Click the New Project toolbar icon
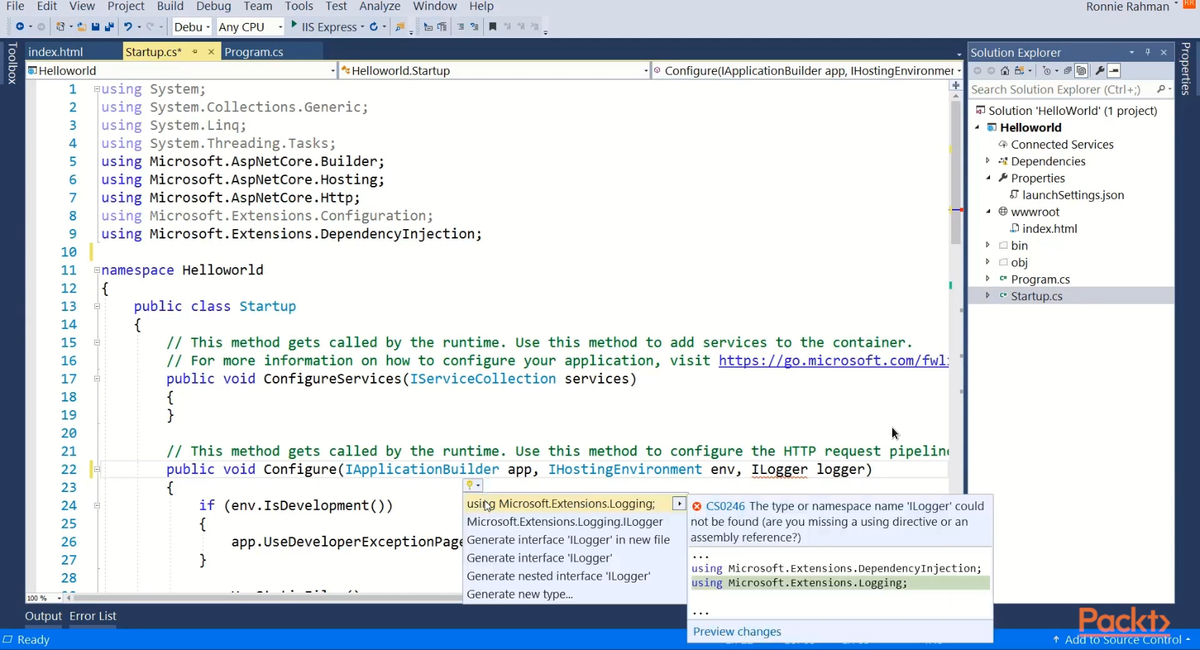This screenshot has width=1200, height=650. coord(61,26)
